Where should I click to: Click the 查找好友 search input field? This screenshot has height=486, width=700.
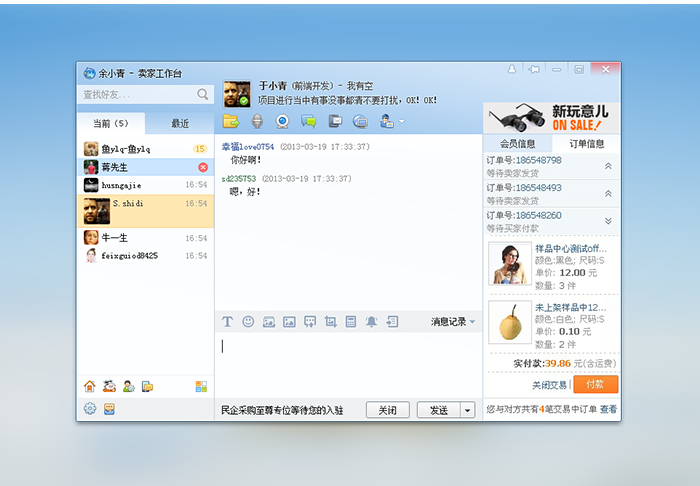point(136,95)
